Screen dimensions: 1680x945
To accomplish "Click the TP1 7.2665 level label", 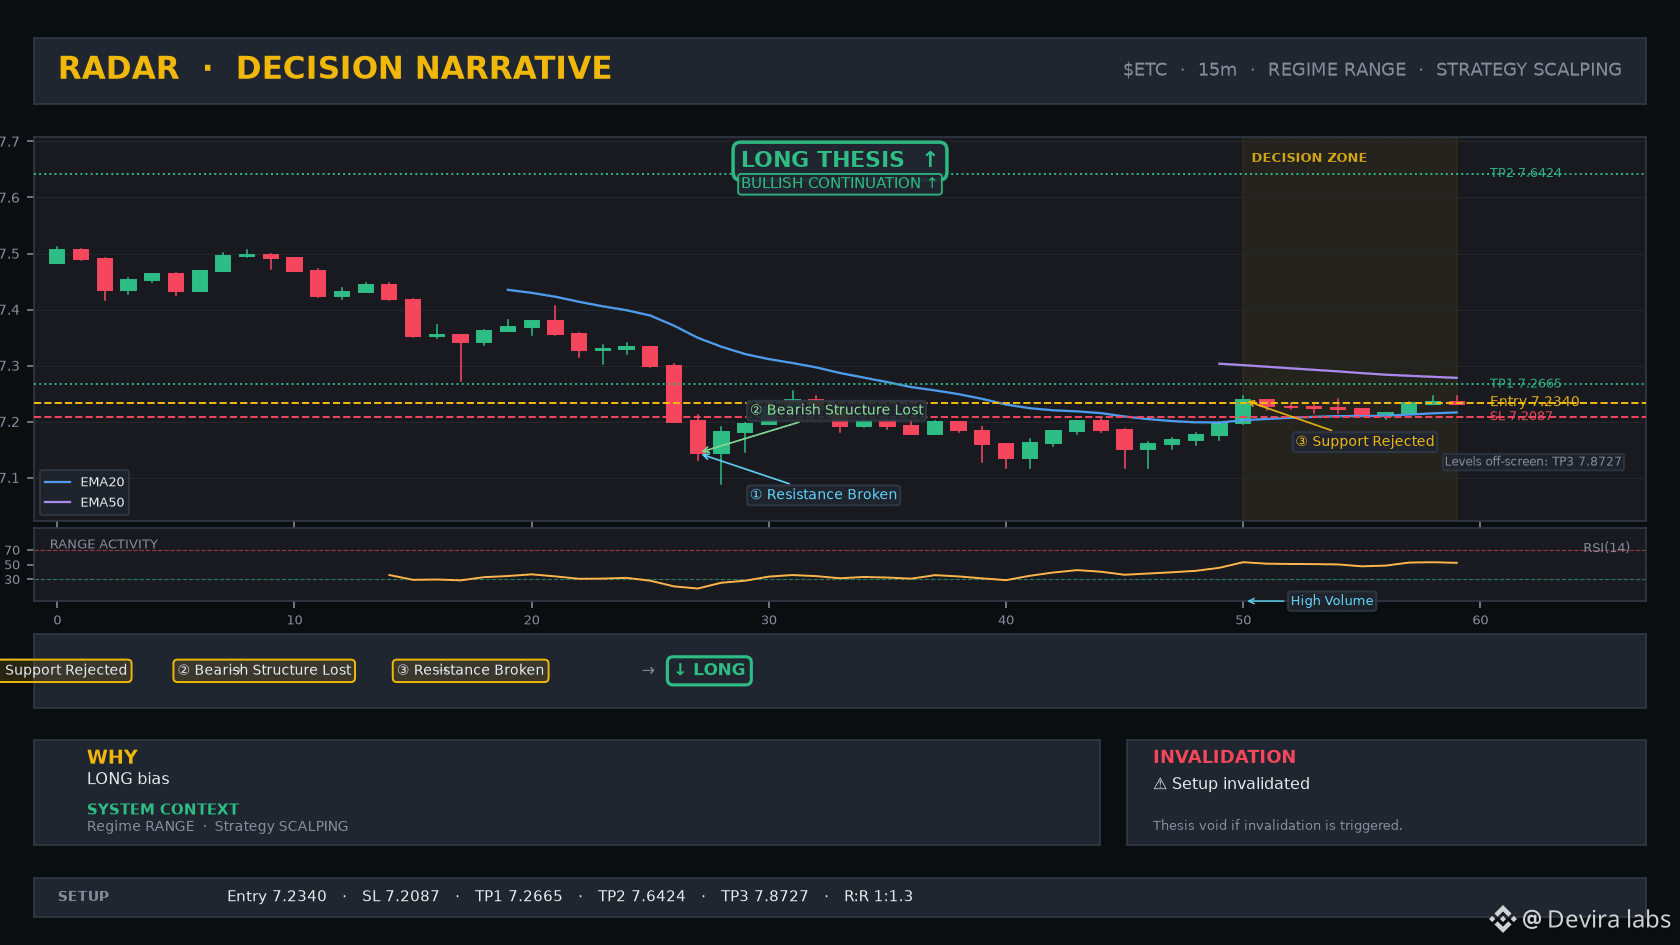I will pos(1525,384).
